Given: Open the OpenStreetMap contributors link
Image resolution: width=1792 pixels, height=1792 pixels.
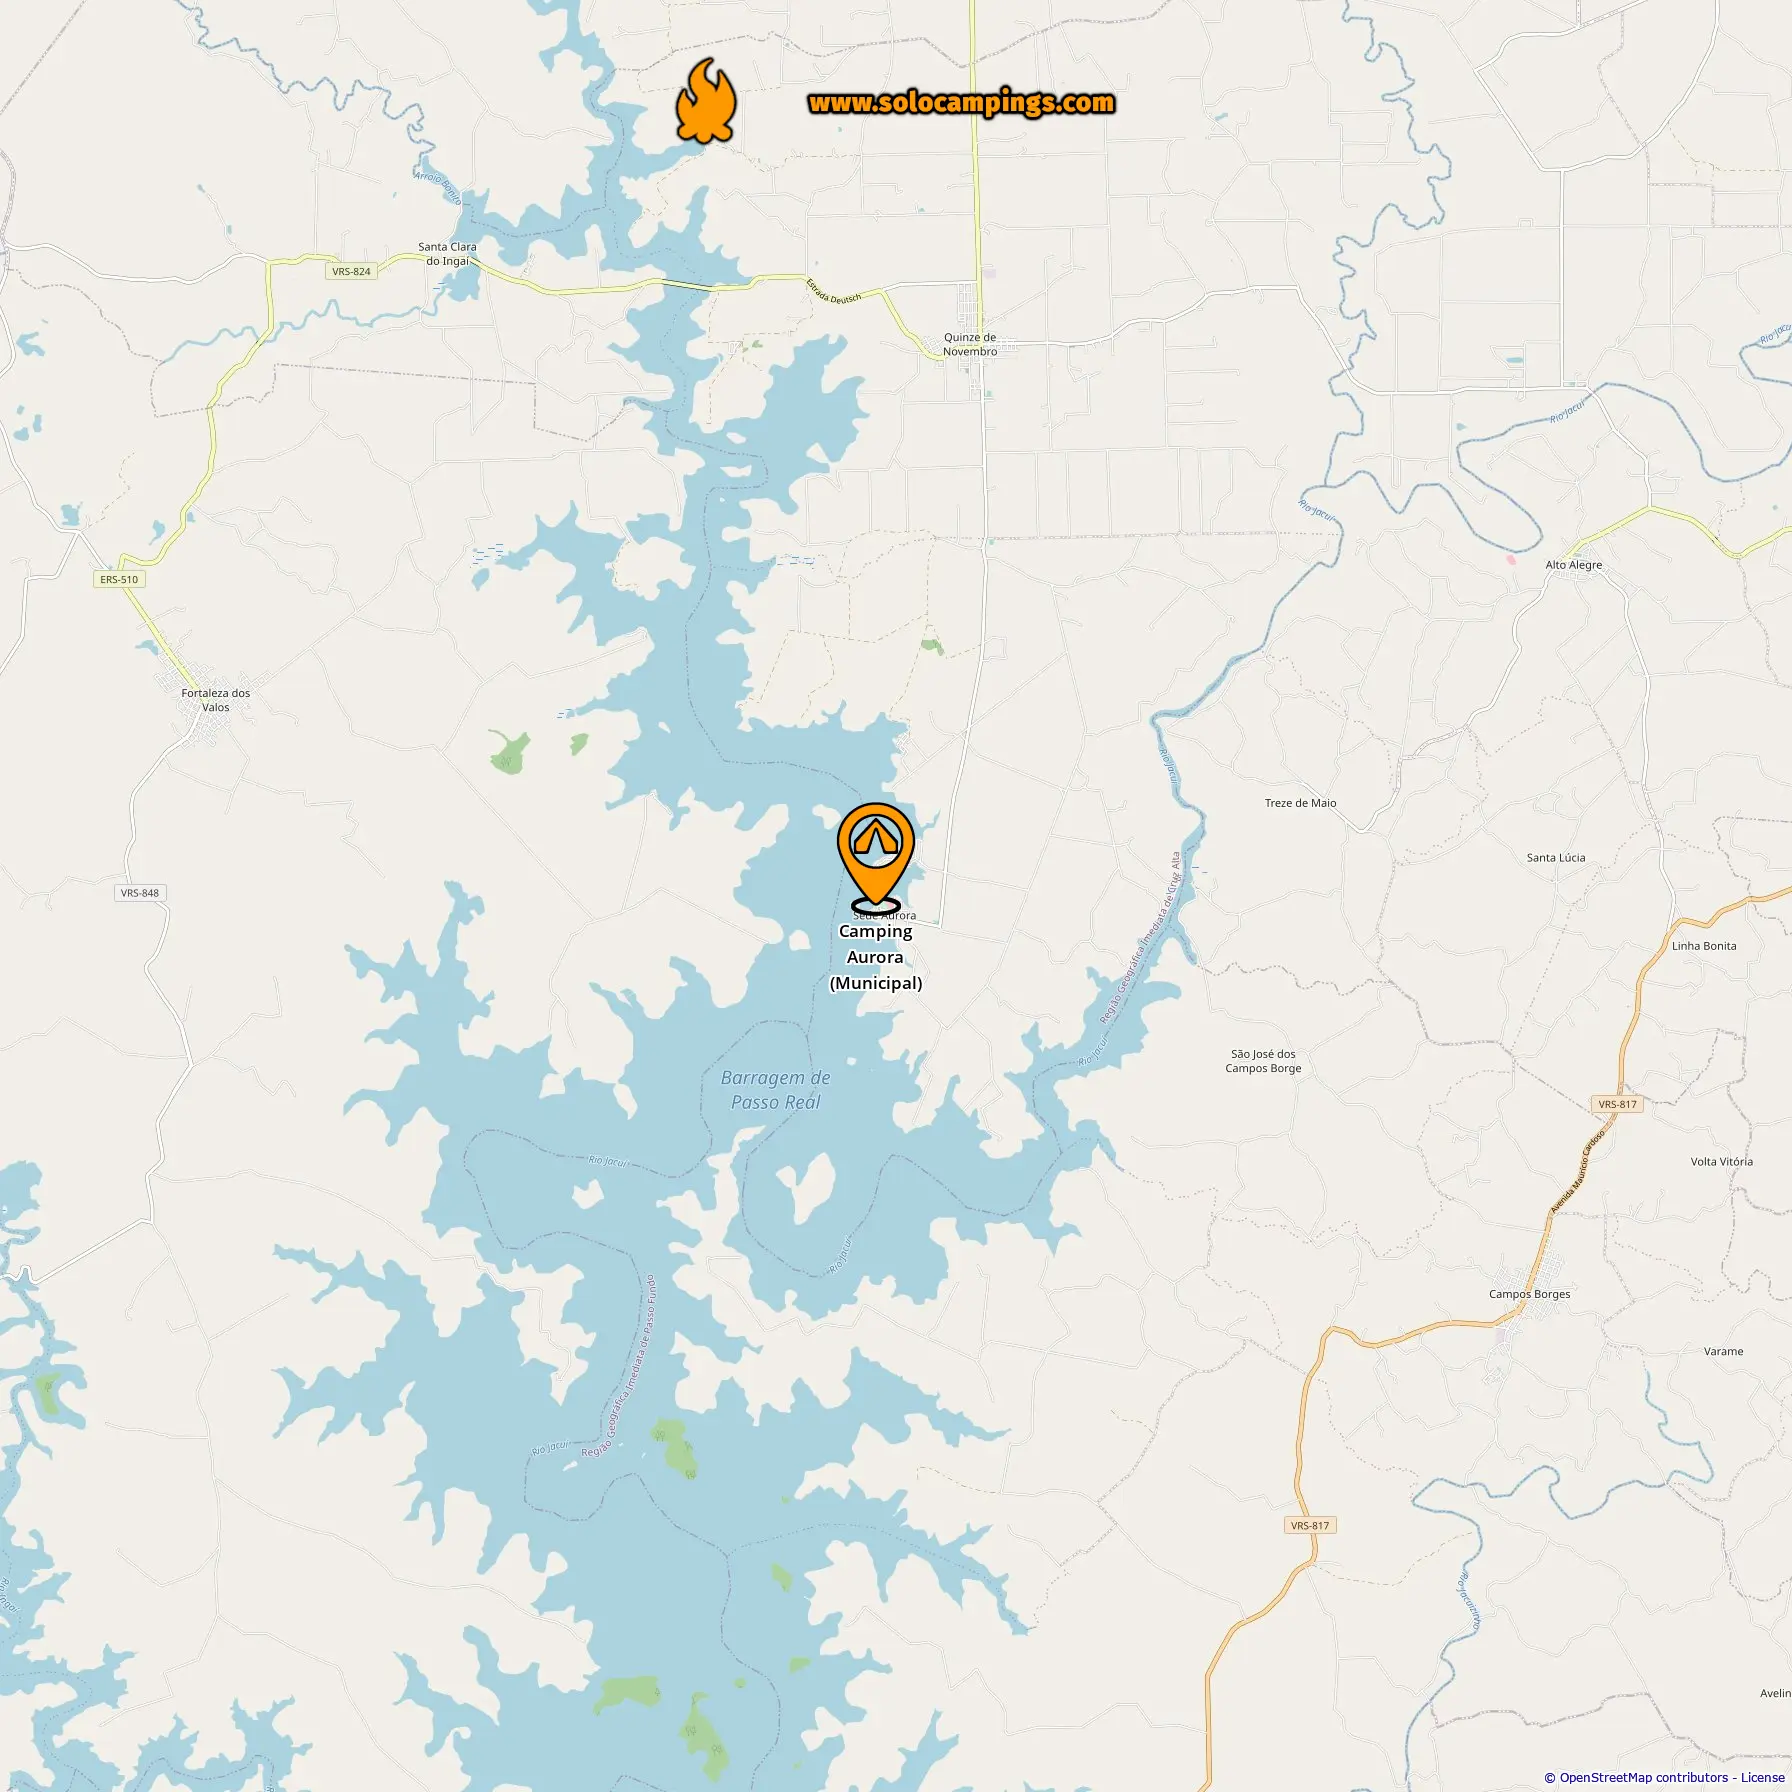Looking at the screenshot, I should [x=1643, y=1777].
